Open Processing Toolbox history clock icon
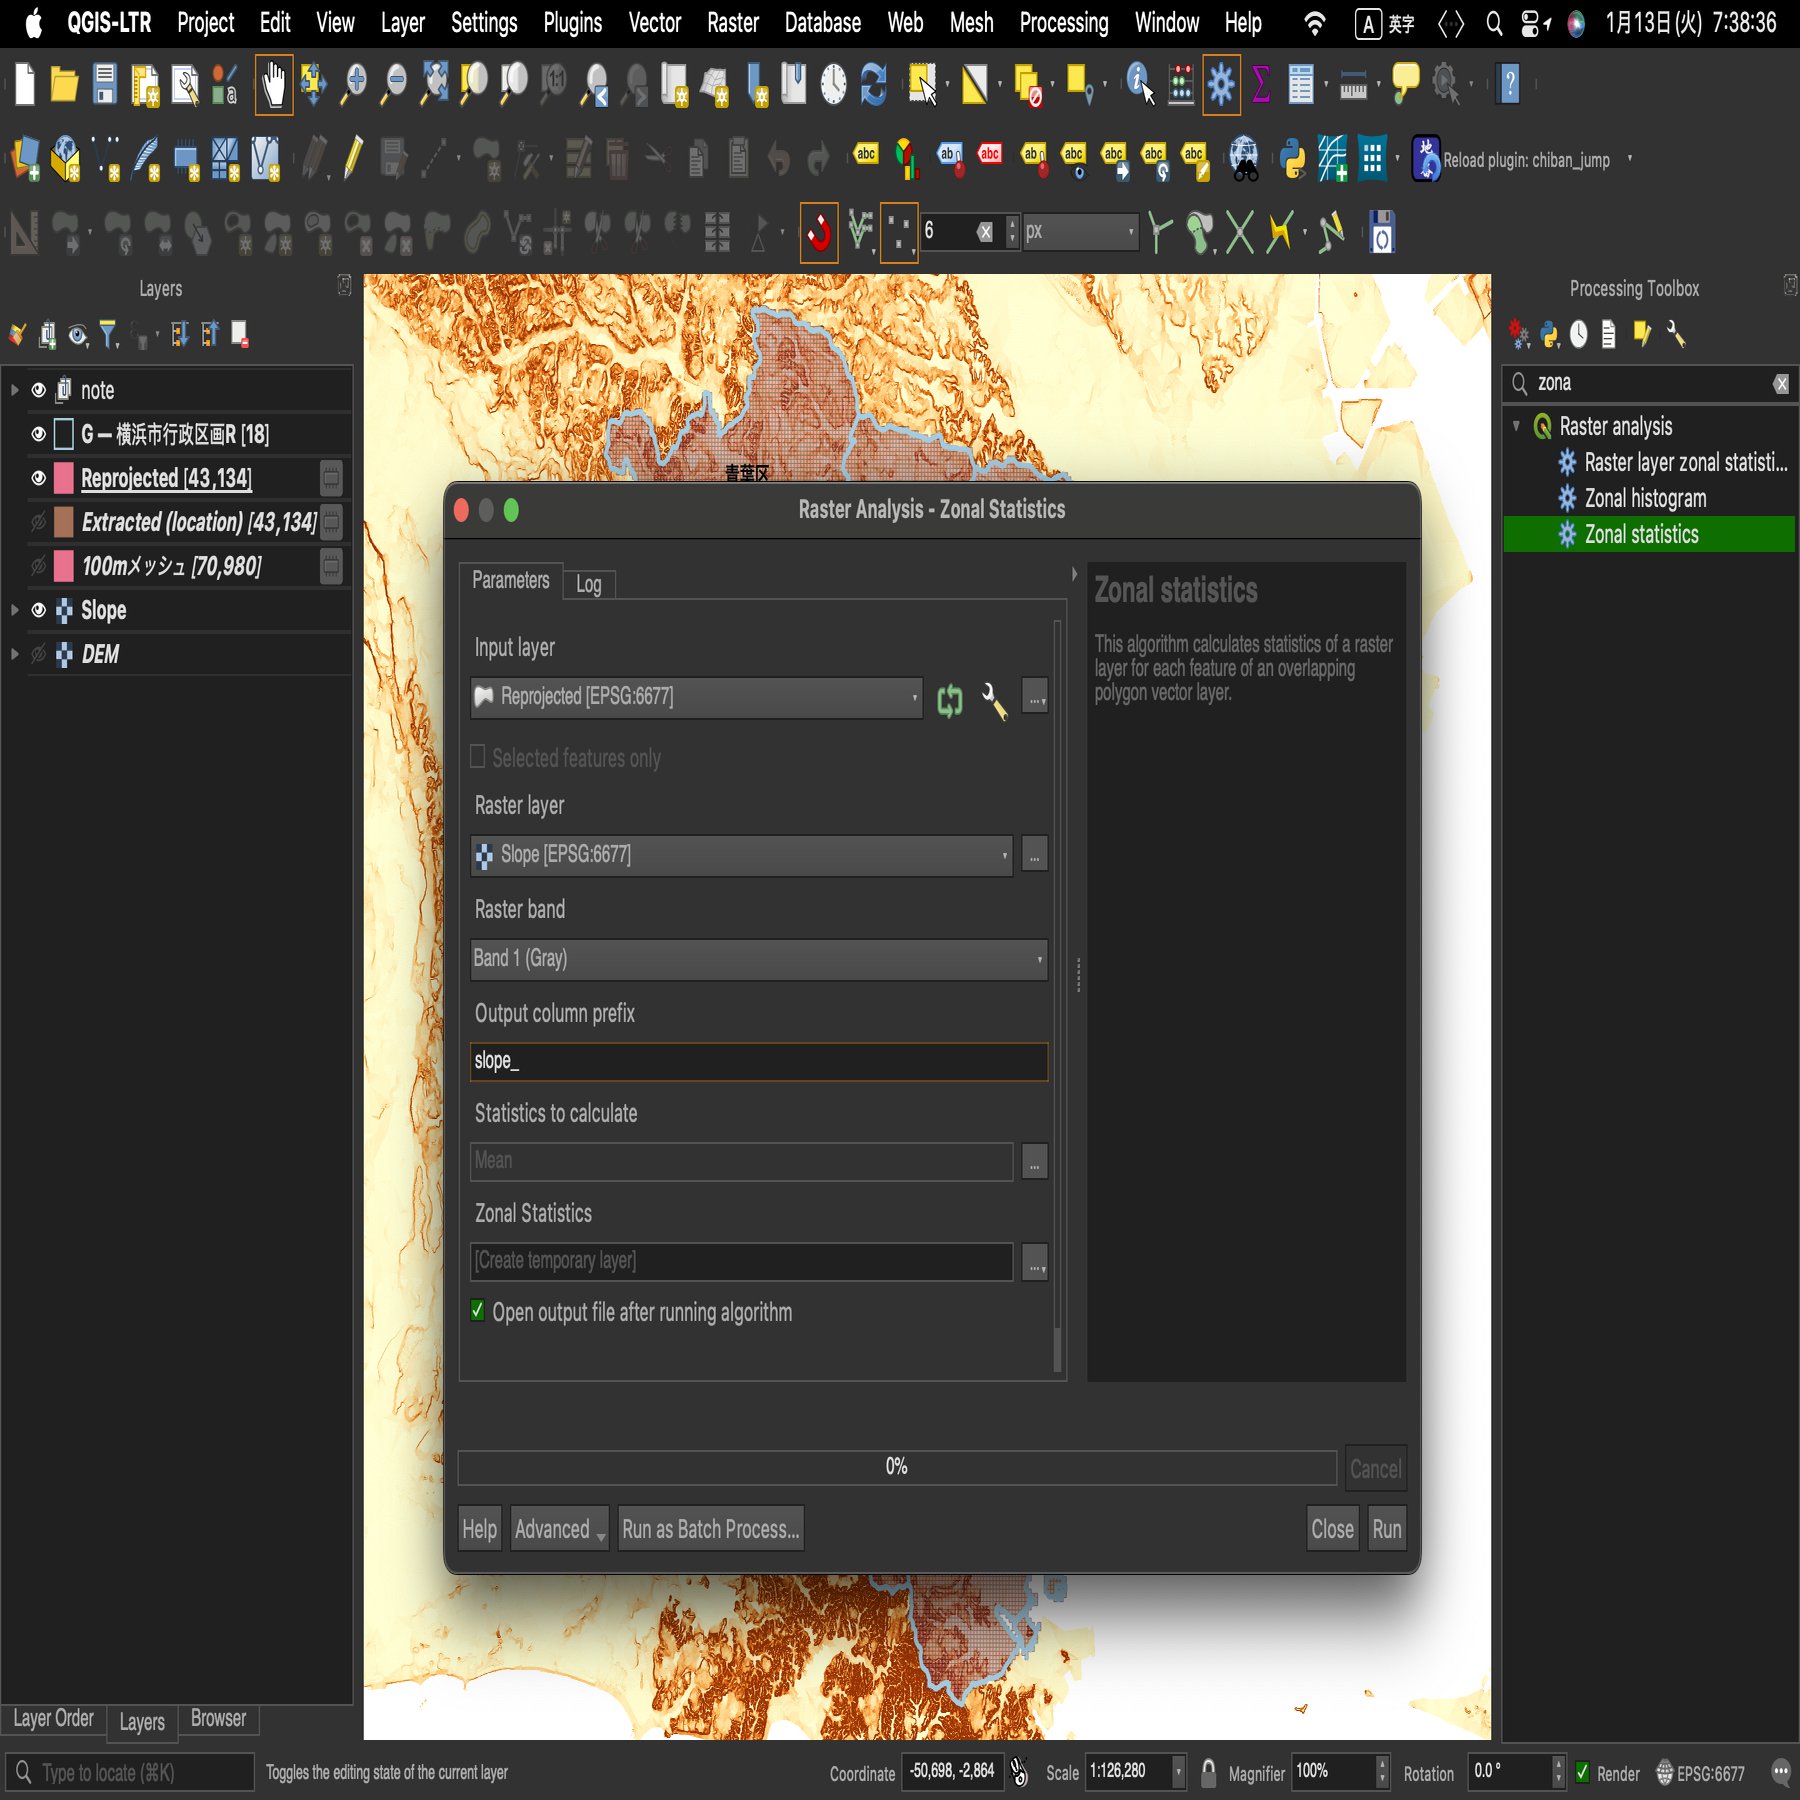 coord(1578,334)
